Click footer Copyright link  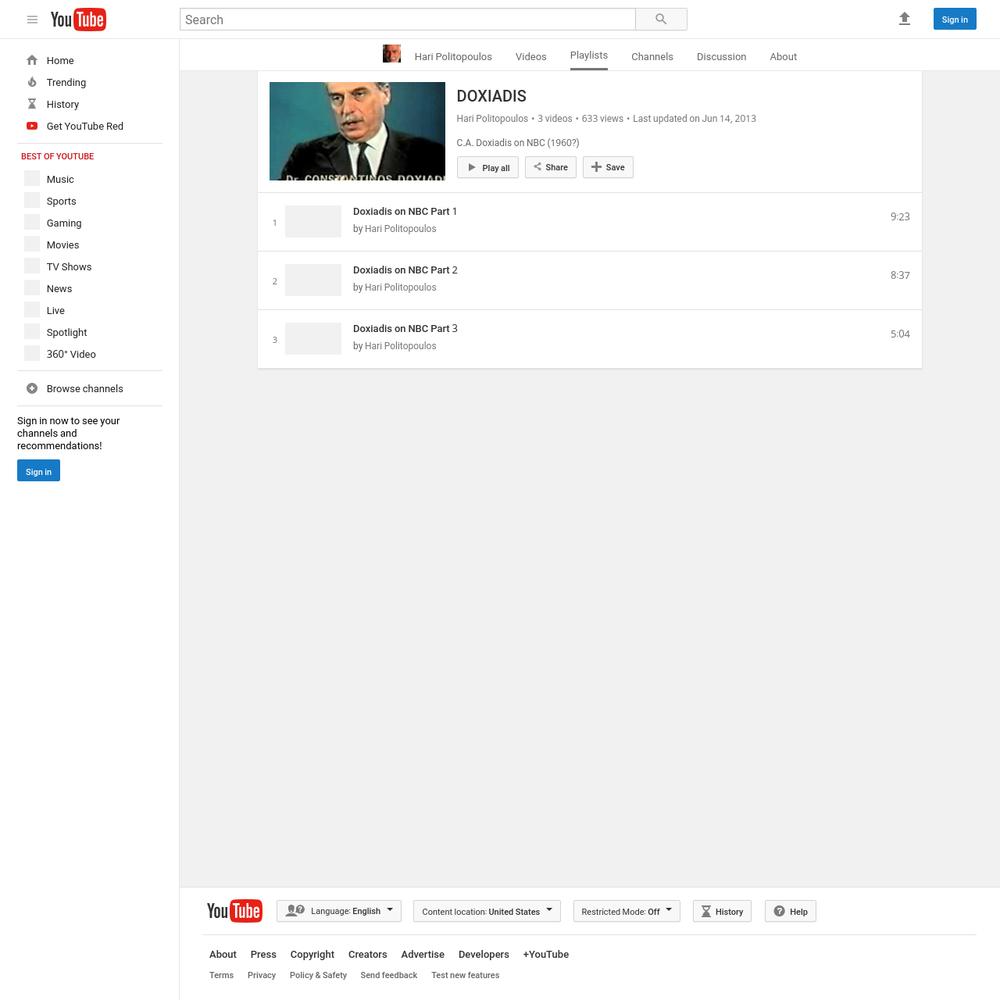[x=312, y=954]
